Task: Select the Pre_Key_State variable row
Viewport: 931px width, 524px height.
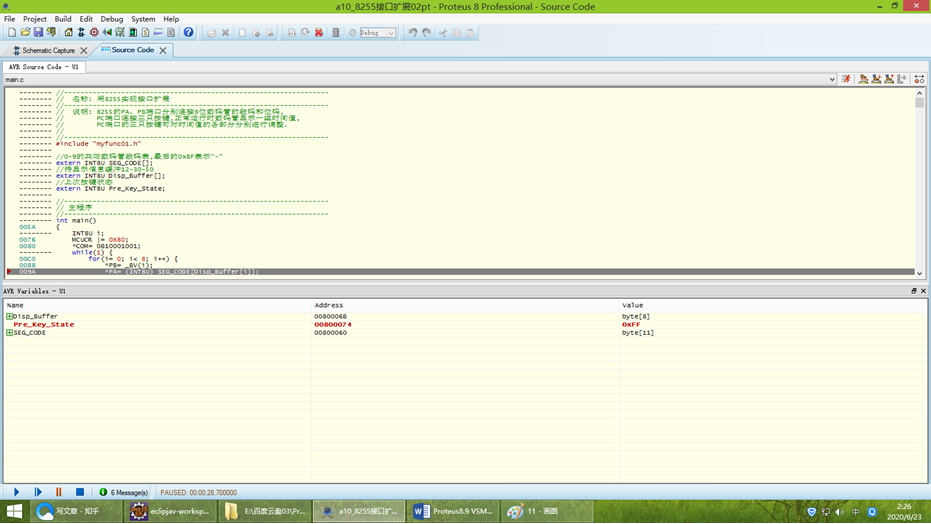Action: [465, 325]
